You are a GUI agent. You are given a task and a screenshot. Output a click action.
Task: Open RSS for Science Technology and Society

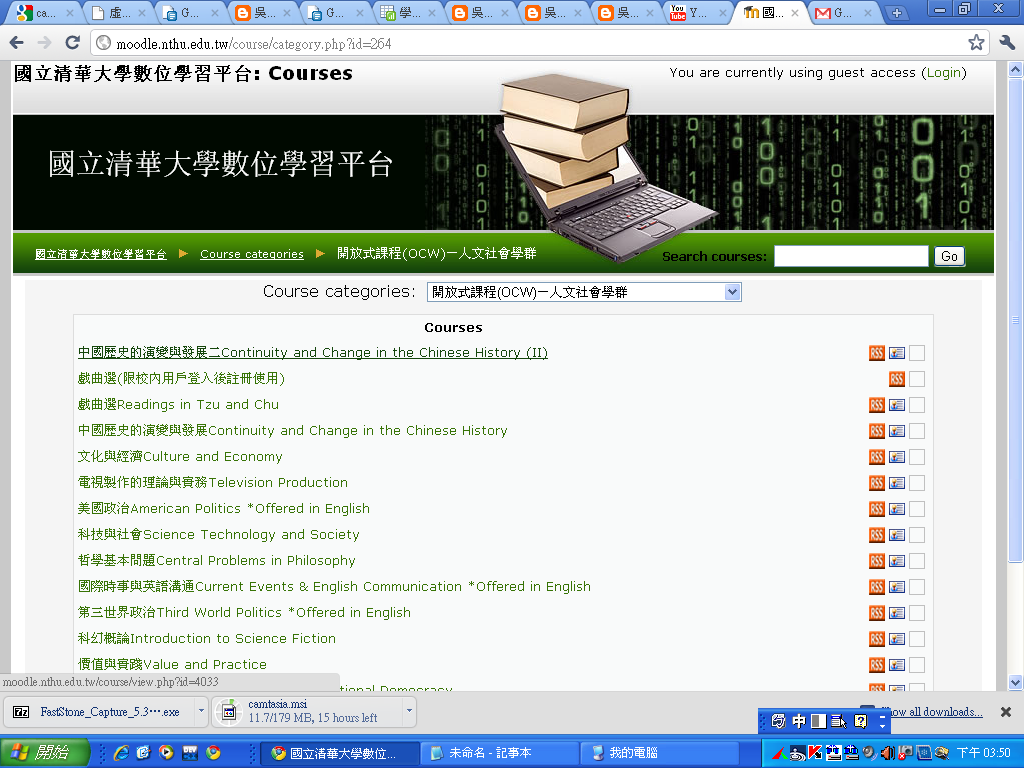[876, 535]
